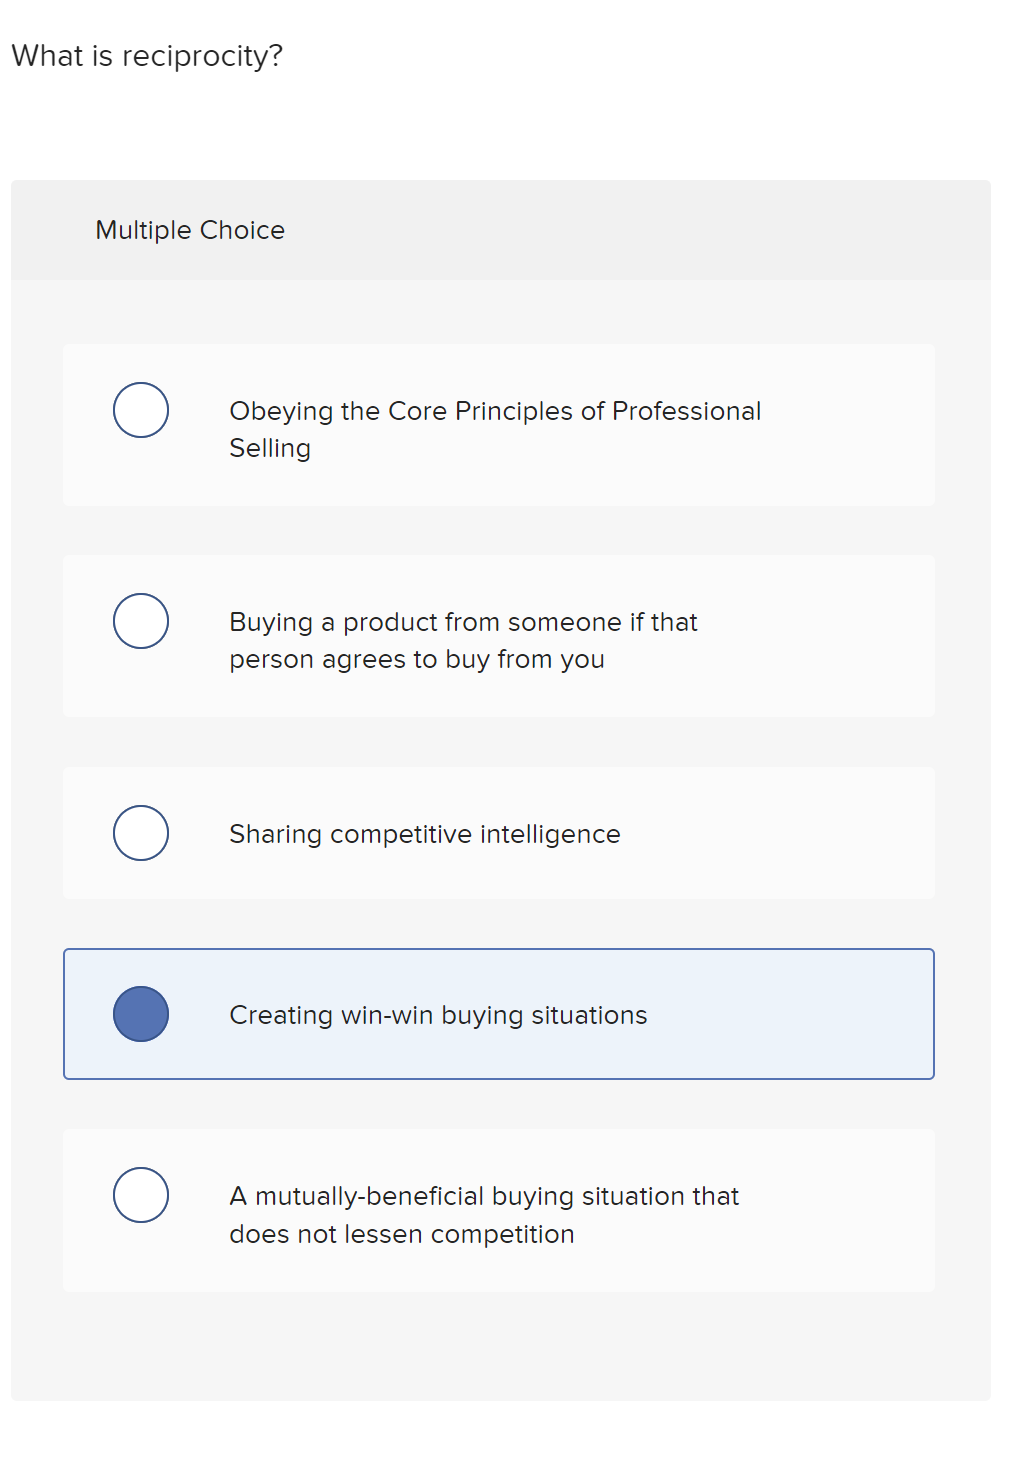The image size is (1018, 1458).
Task: Click the border of the selected answer card
Action: [x=498, y=951]
